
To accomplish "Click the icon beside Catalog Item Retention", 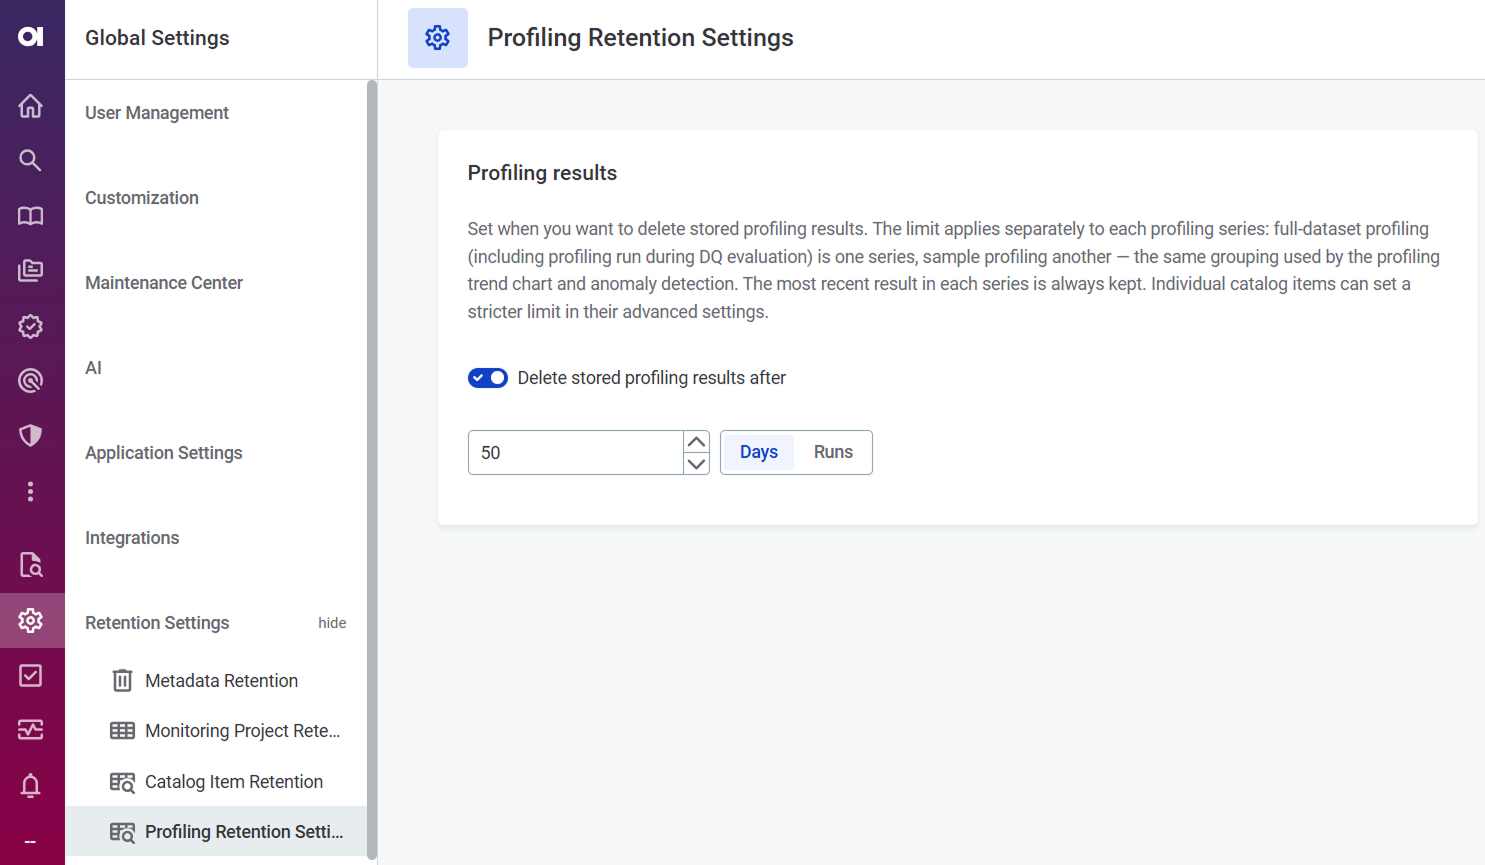I will point(122,782).
